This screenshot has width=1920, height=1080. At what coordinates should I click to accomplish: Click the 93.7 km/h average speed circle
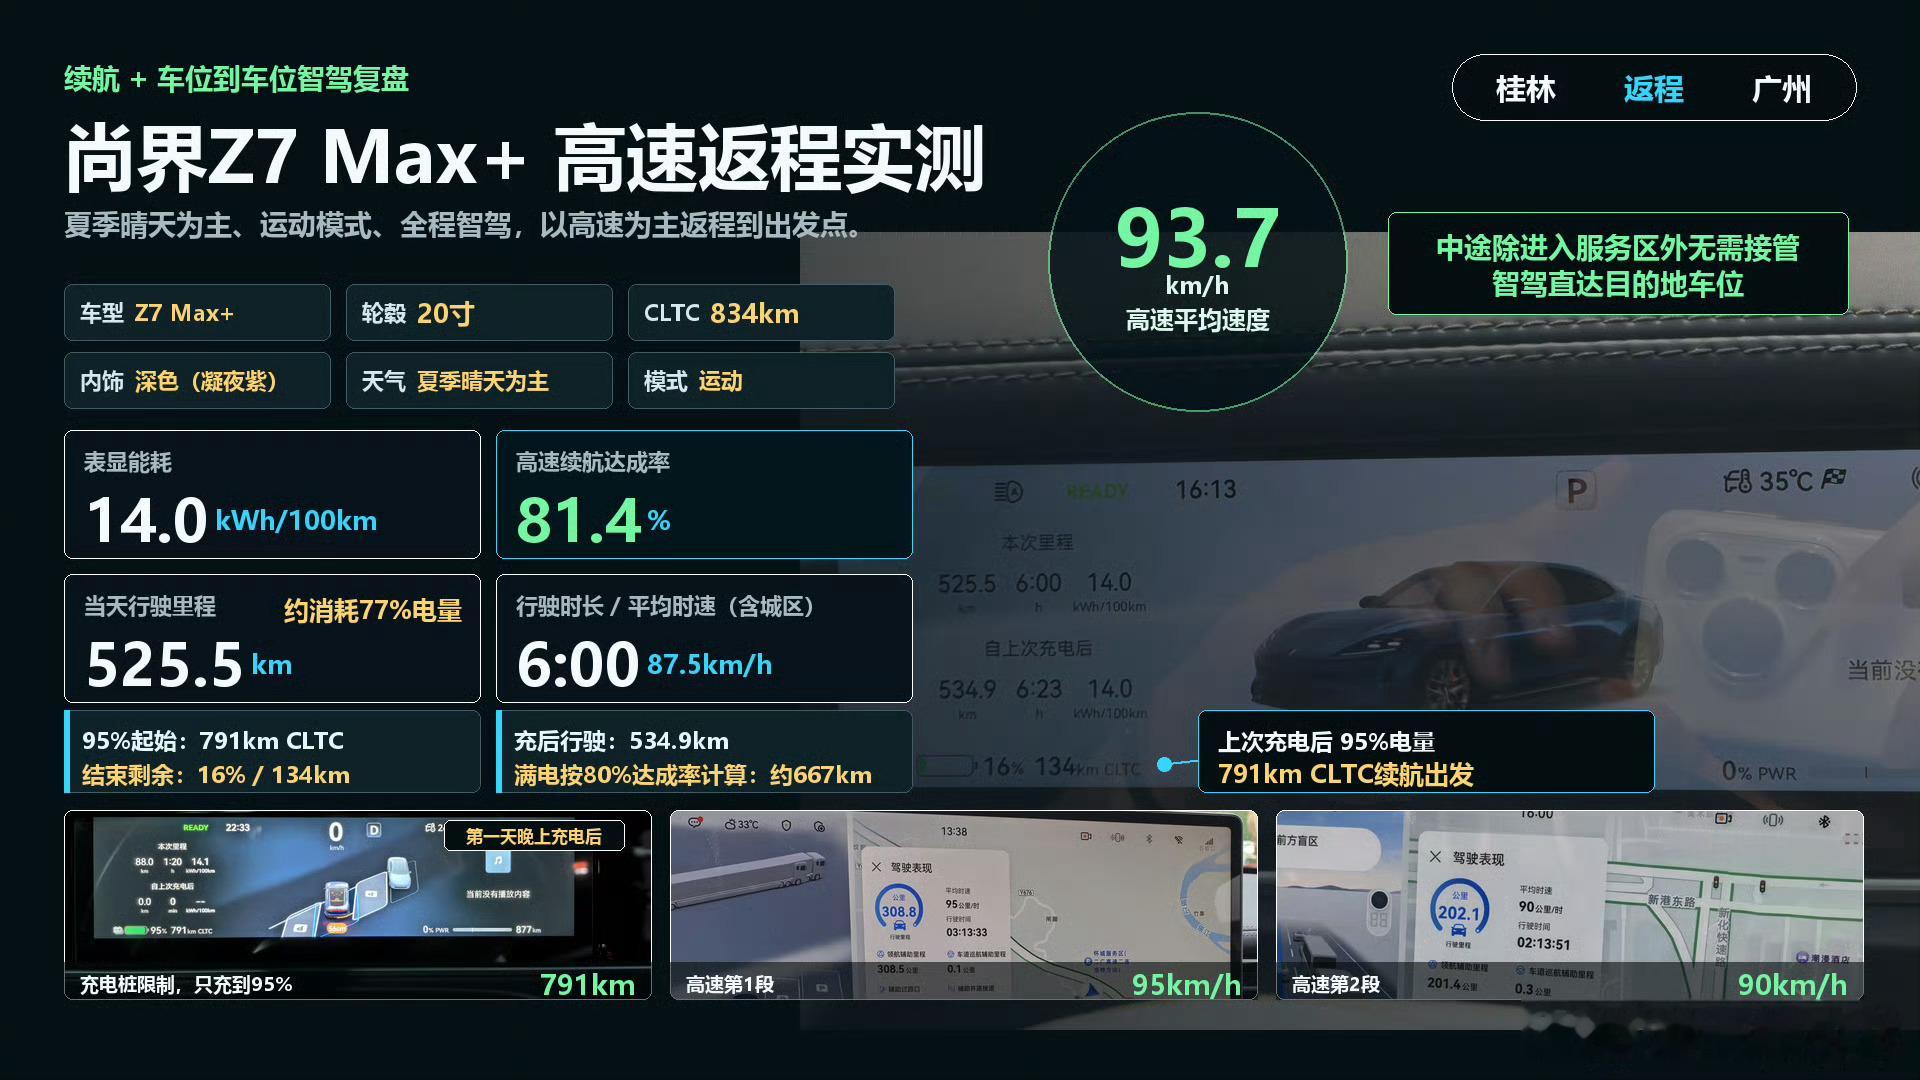coord(1197,262)
